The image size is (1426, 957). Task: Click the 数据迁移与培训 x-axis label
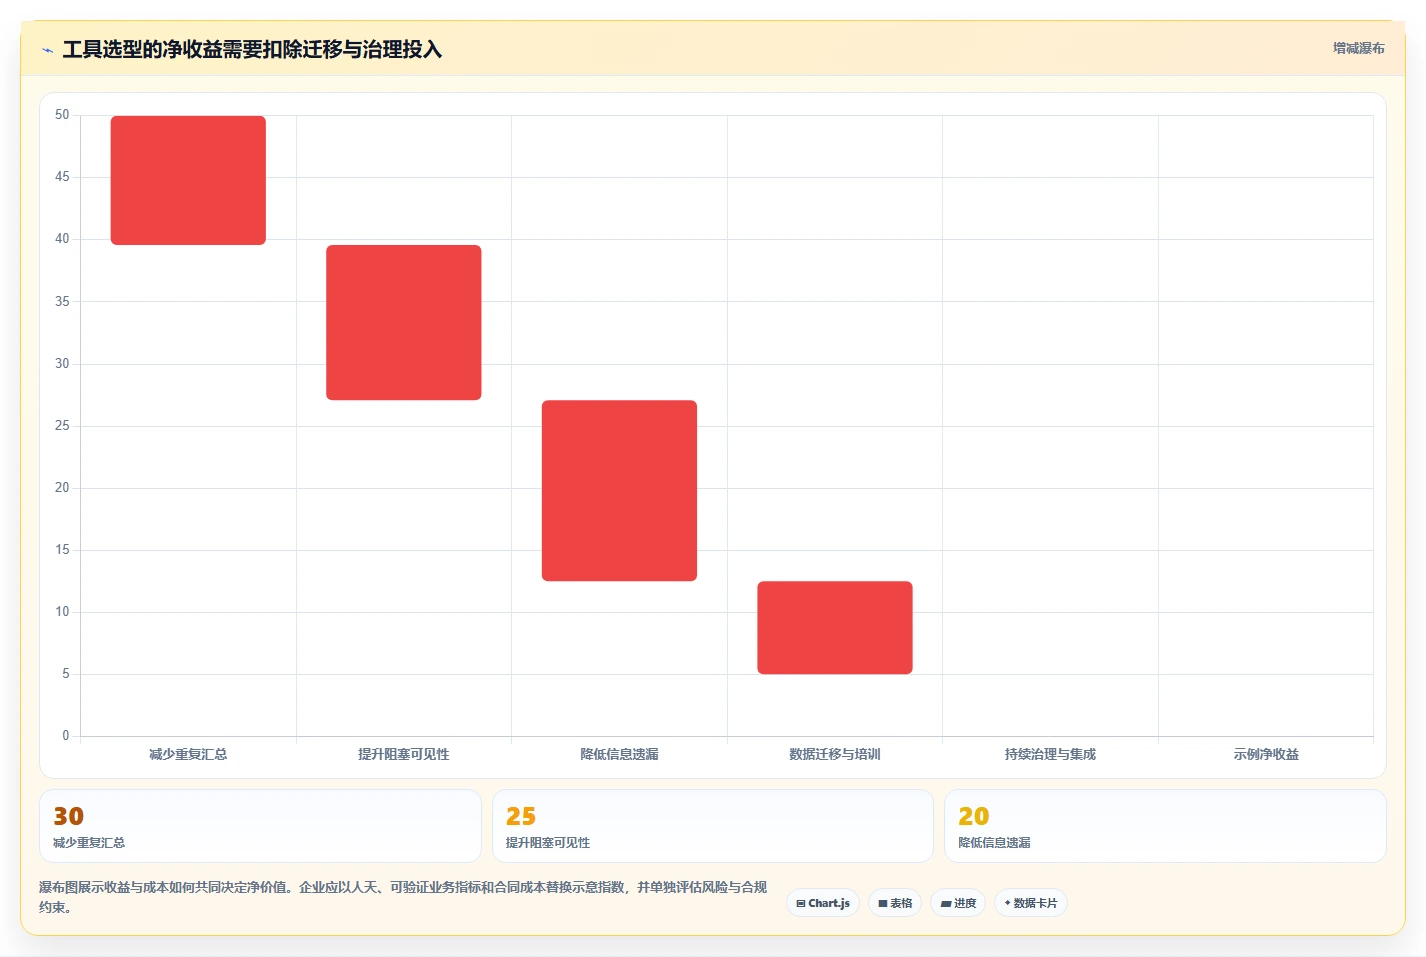point(835,754)
